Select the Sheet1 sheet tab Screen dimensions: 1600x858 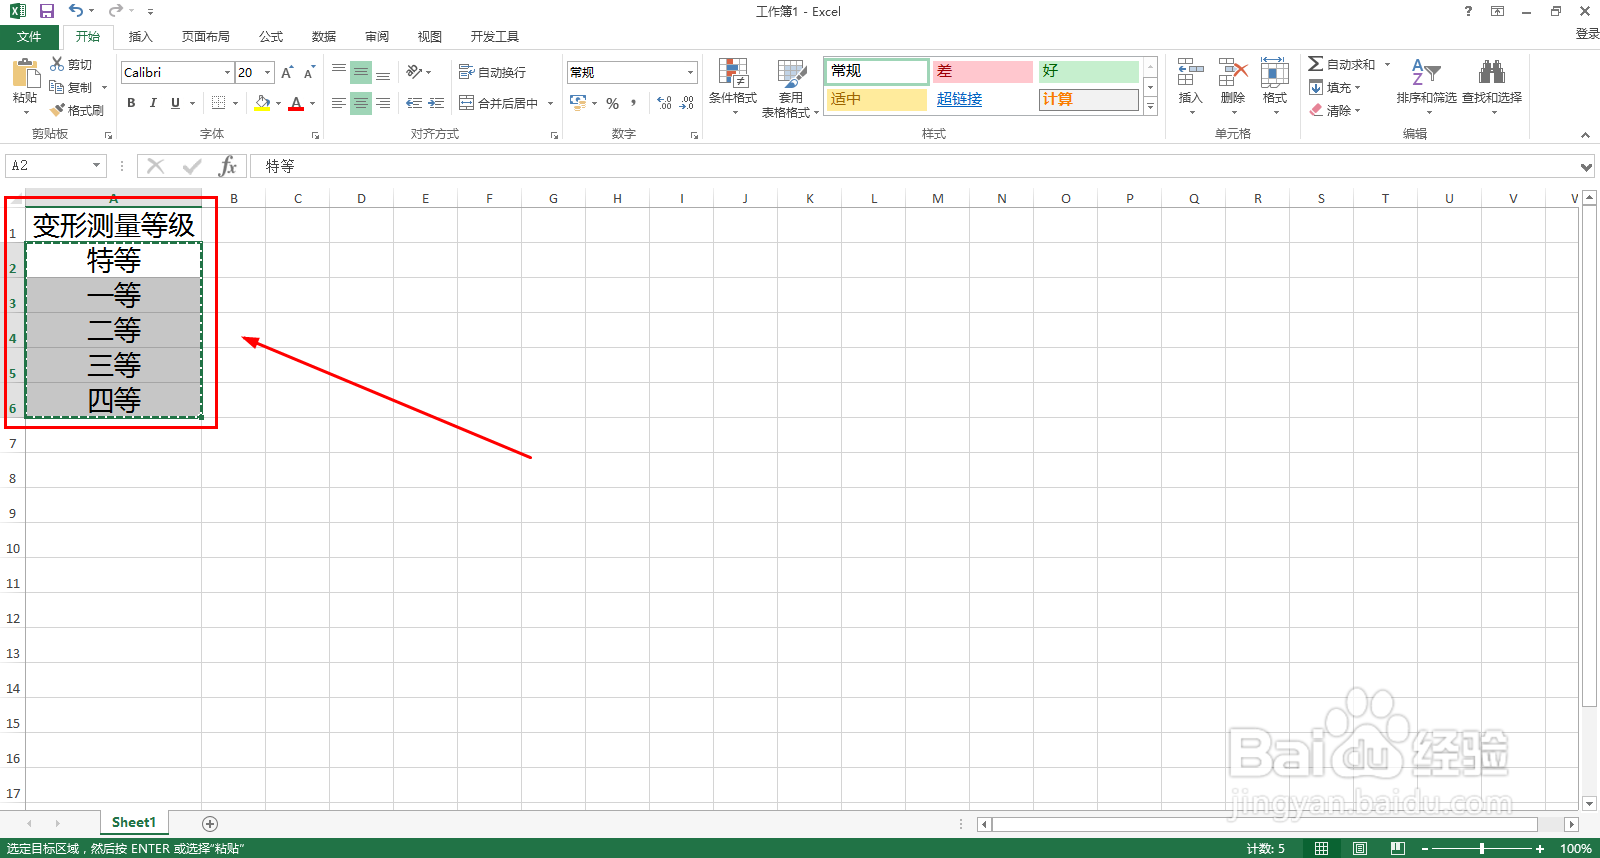point(134,822)
